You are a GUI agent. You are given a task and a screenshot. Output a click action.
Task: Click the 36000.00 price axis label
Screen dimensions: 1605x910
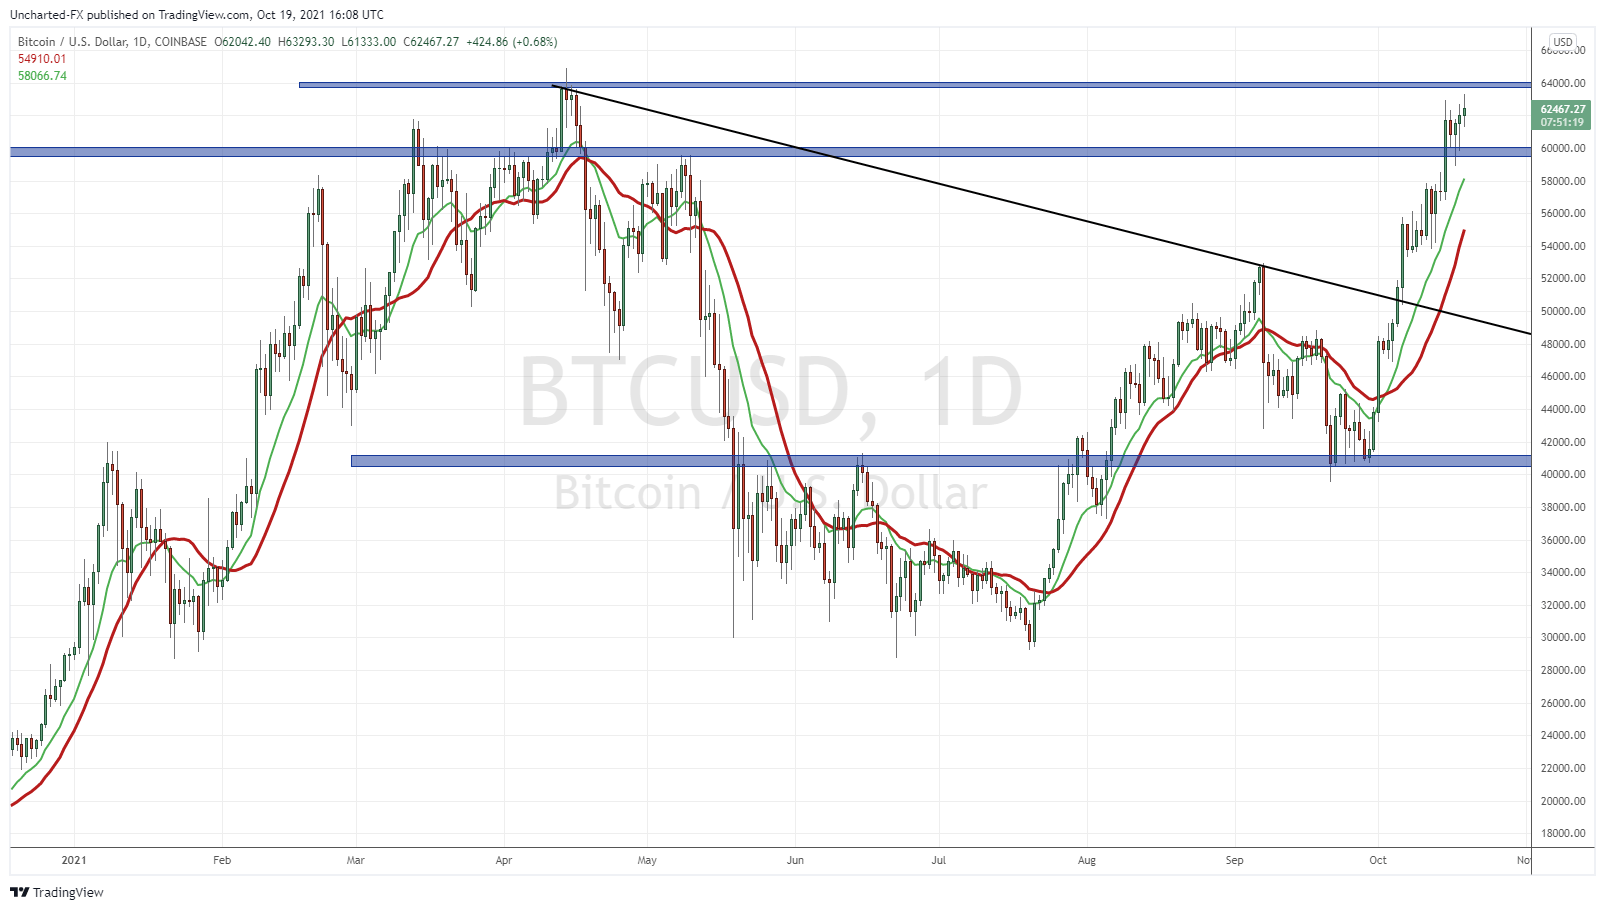pos(1563,540)
